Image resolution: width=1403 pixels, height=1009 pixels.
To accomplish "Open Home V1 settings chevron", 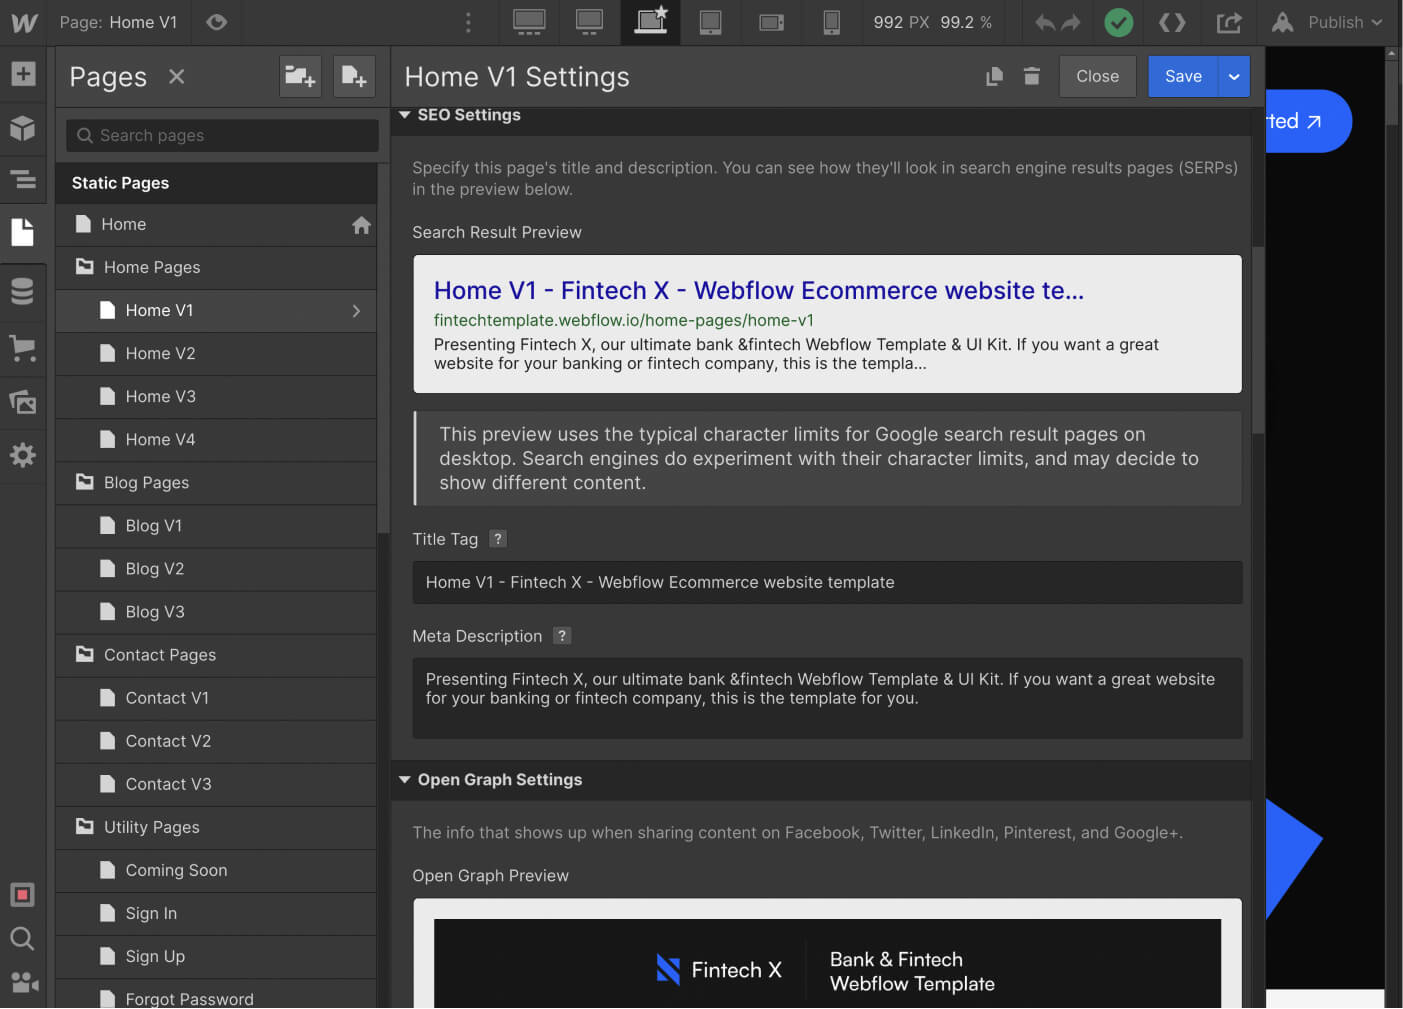I will (x=356, y=311).
